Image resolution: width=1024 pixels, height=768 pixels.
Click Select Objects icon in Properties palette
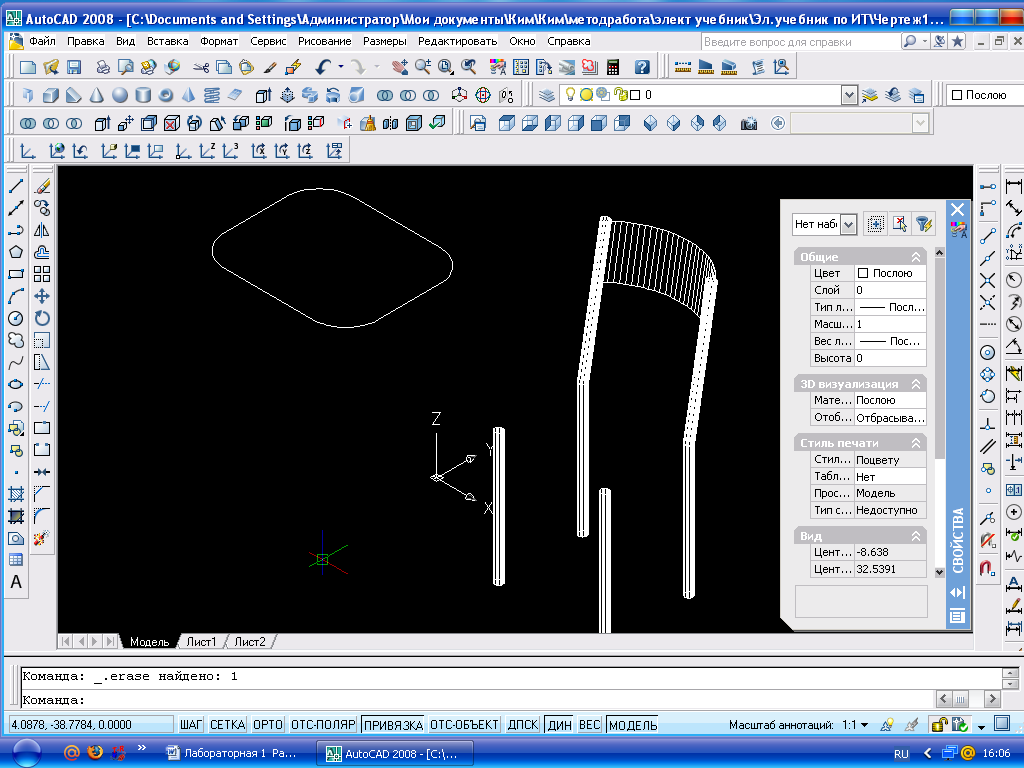[x=899, y=224]
